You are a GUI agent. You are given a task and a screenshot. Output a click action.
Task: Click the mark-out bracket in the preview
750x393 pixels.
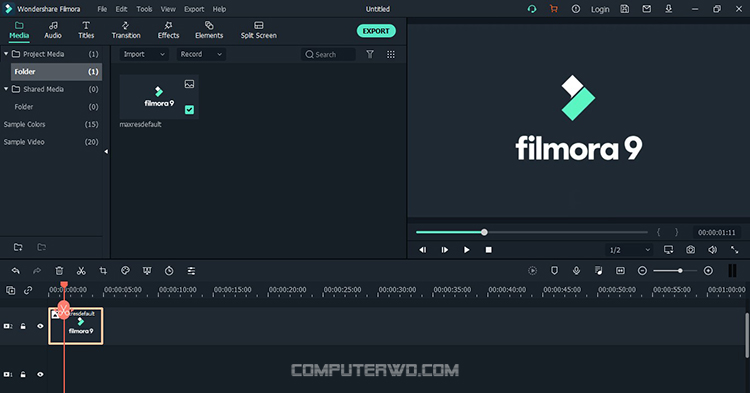coord(676,232)
